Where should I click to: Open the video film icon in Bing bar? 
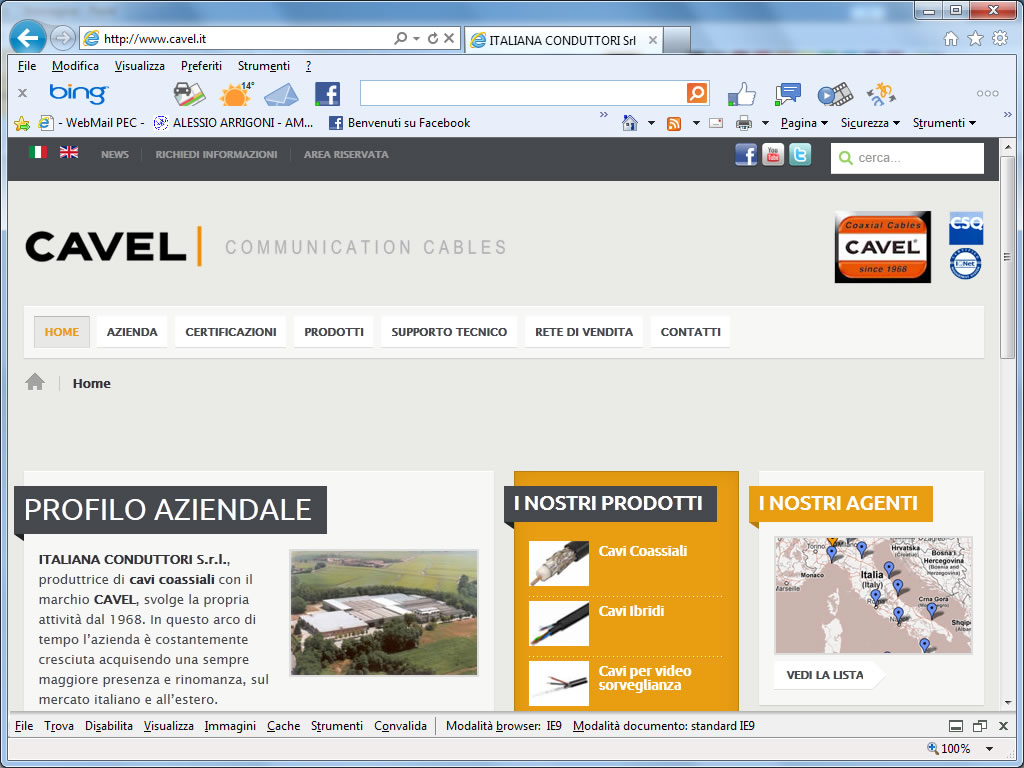(835, 94)
